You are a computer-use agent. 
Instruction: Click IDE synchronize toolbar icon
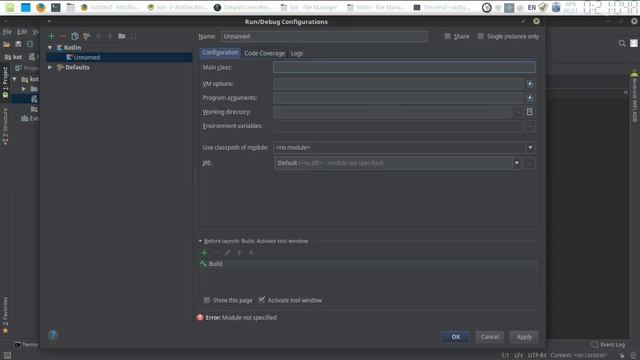(30, 44)
